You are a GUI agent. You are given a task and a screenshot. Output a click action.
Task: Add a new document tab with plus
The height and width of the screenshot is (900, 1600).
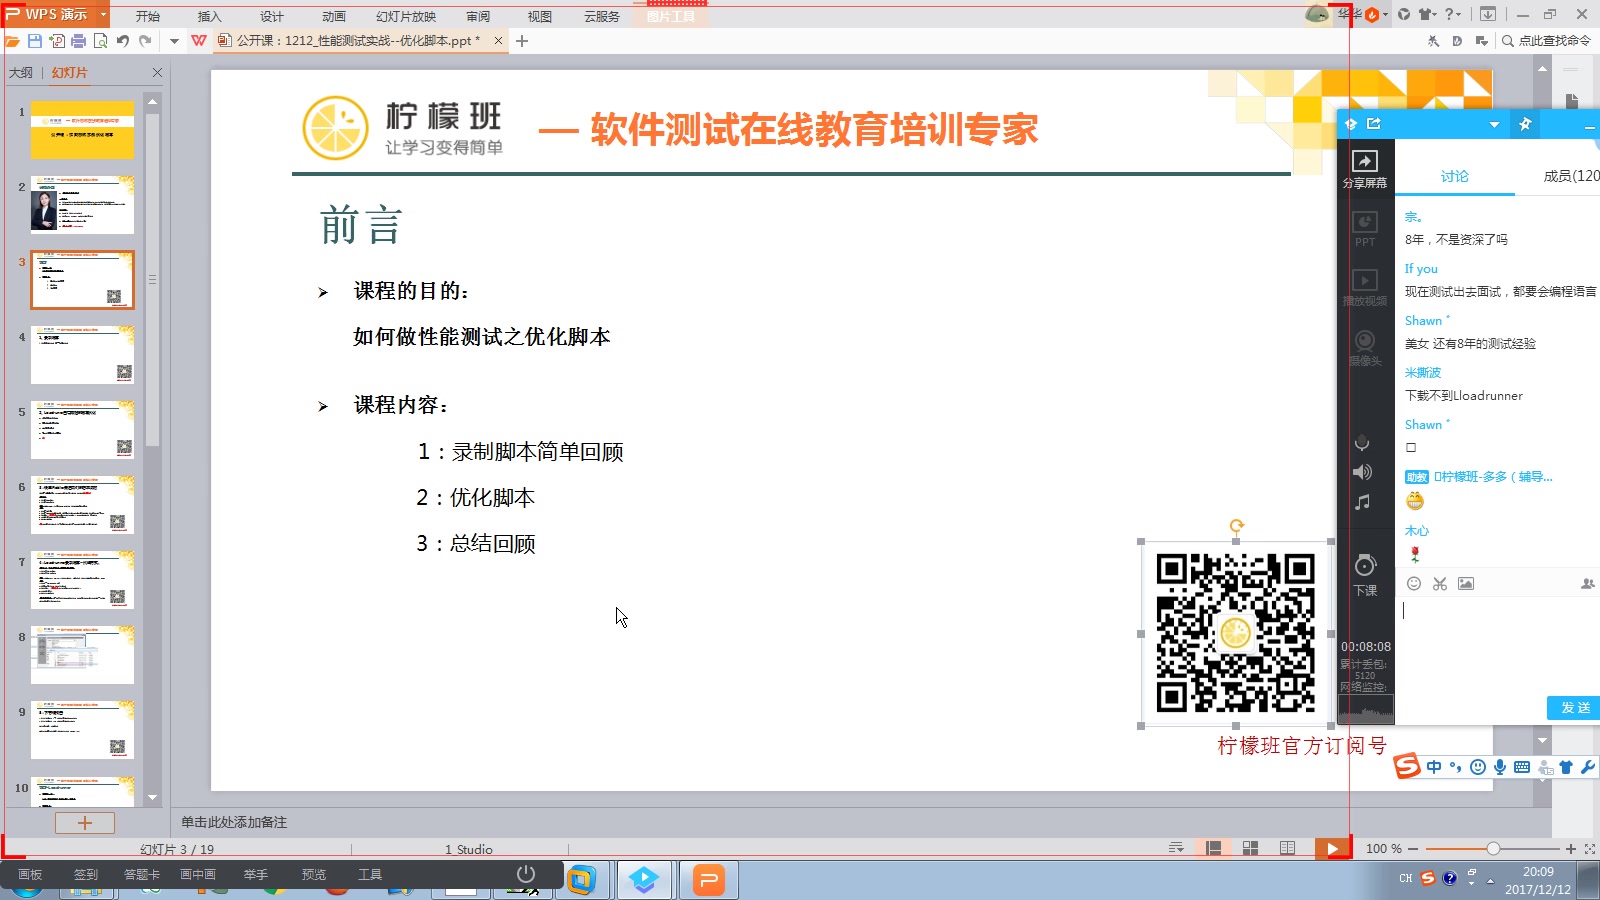(x=522, y=41)
